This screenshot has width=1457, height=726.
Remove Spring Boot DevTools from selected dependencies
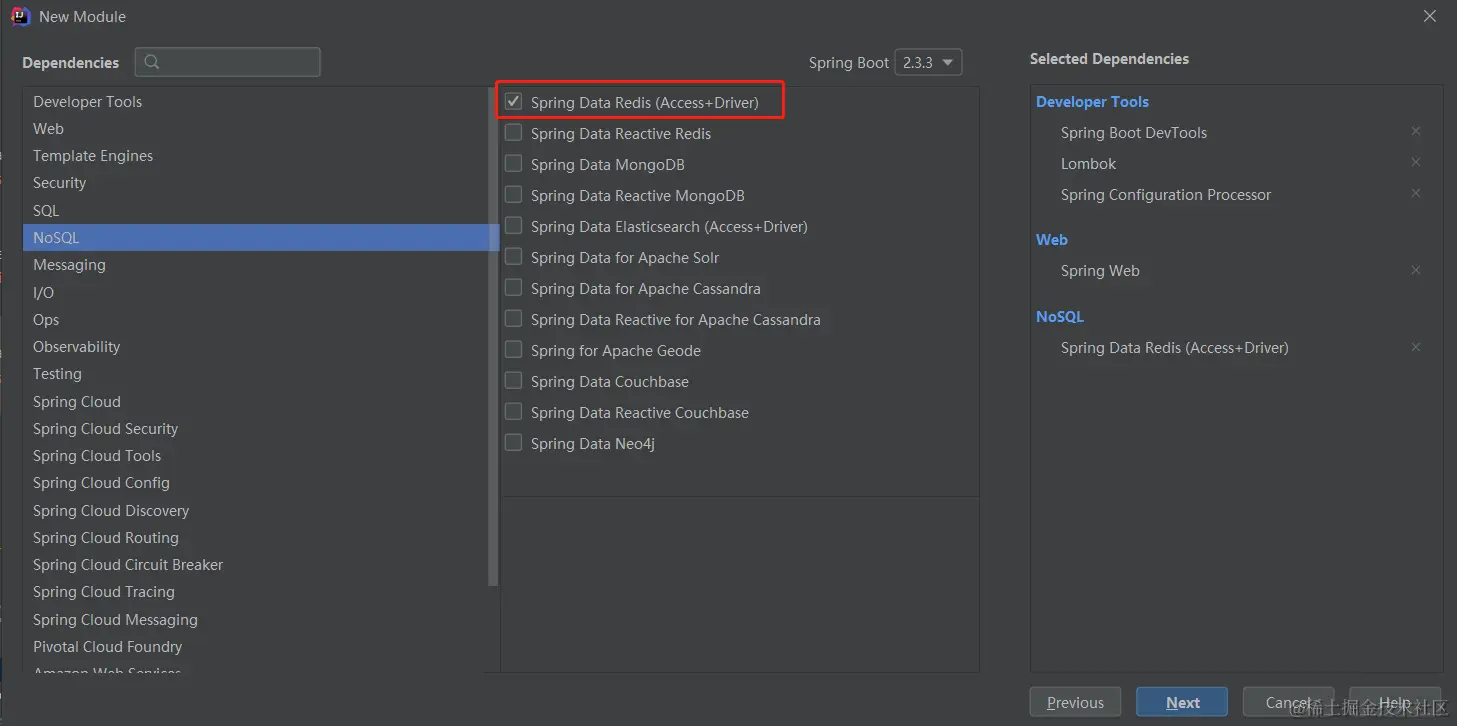coord(1415,131)
